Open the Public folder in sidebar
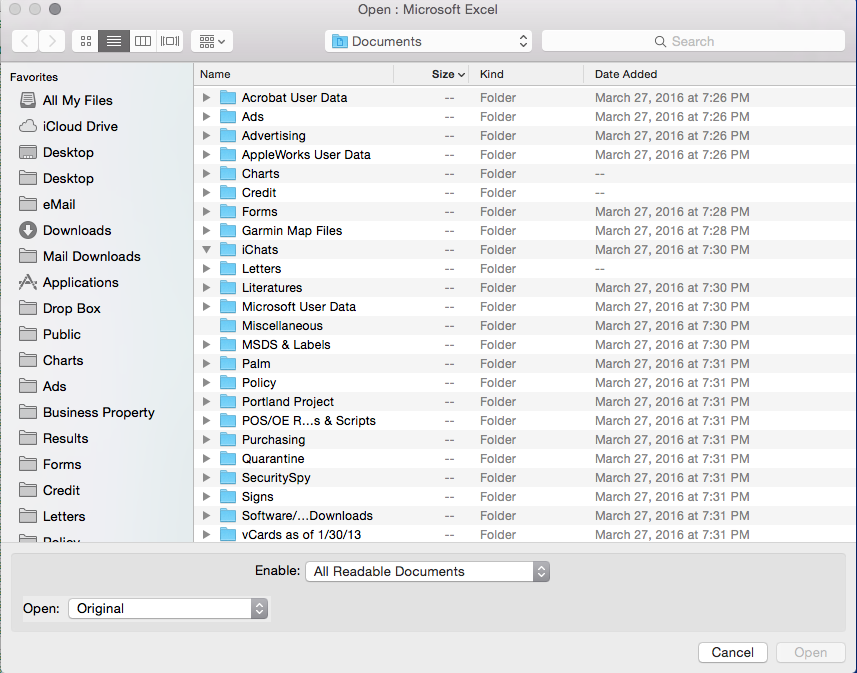The width and height of the screenshot is (857, 673). tap(61, 334)
